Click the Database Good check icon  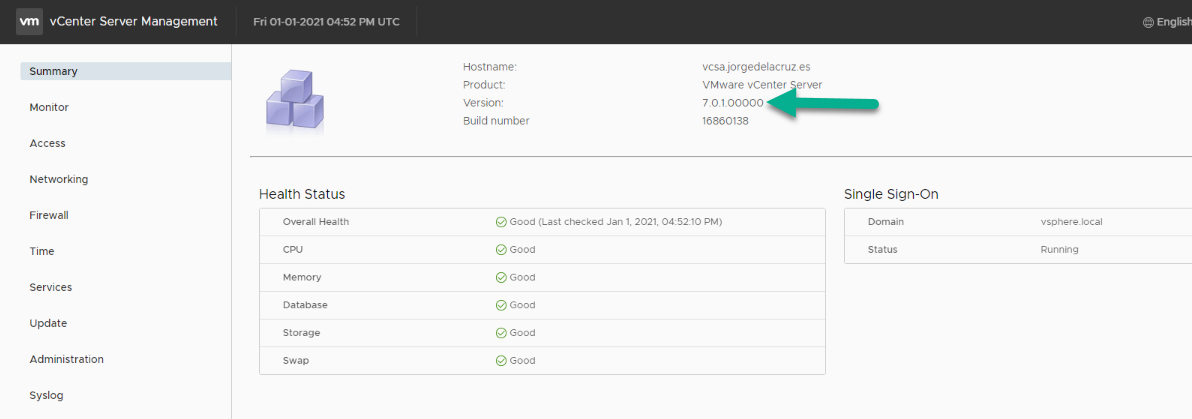(x=501, y=305)
